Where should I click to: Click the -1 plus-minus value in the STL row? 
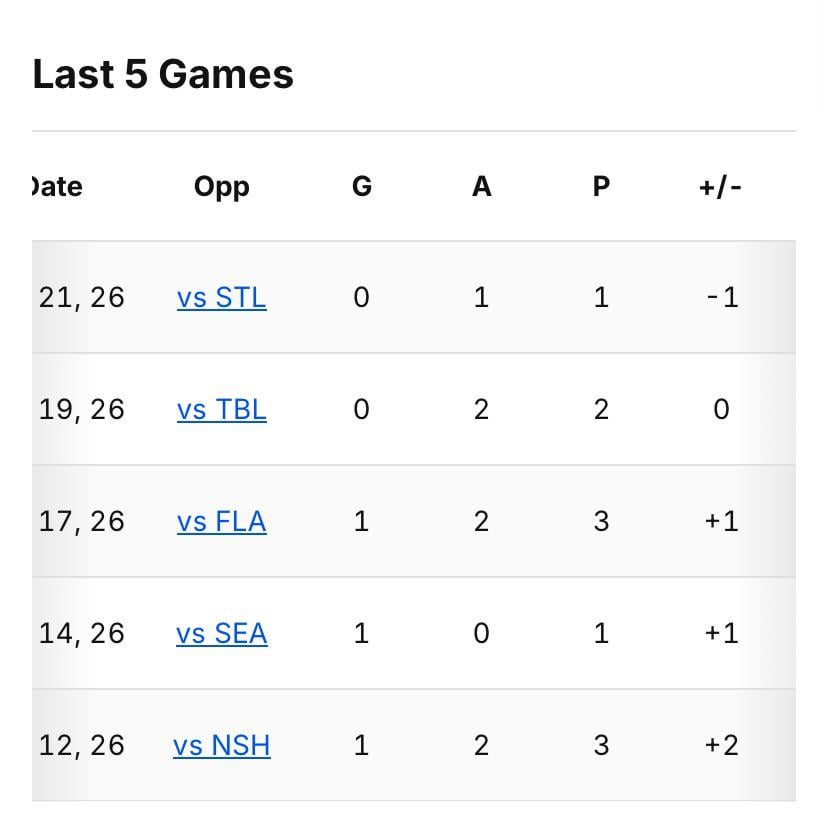click(x=721, y=297)
